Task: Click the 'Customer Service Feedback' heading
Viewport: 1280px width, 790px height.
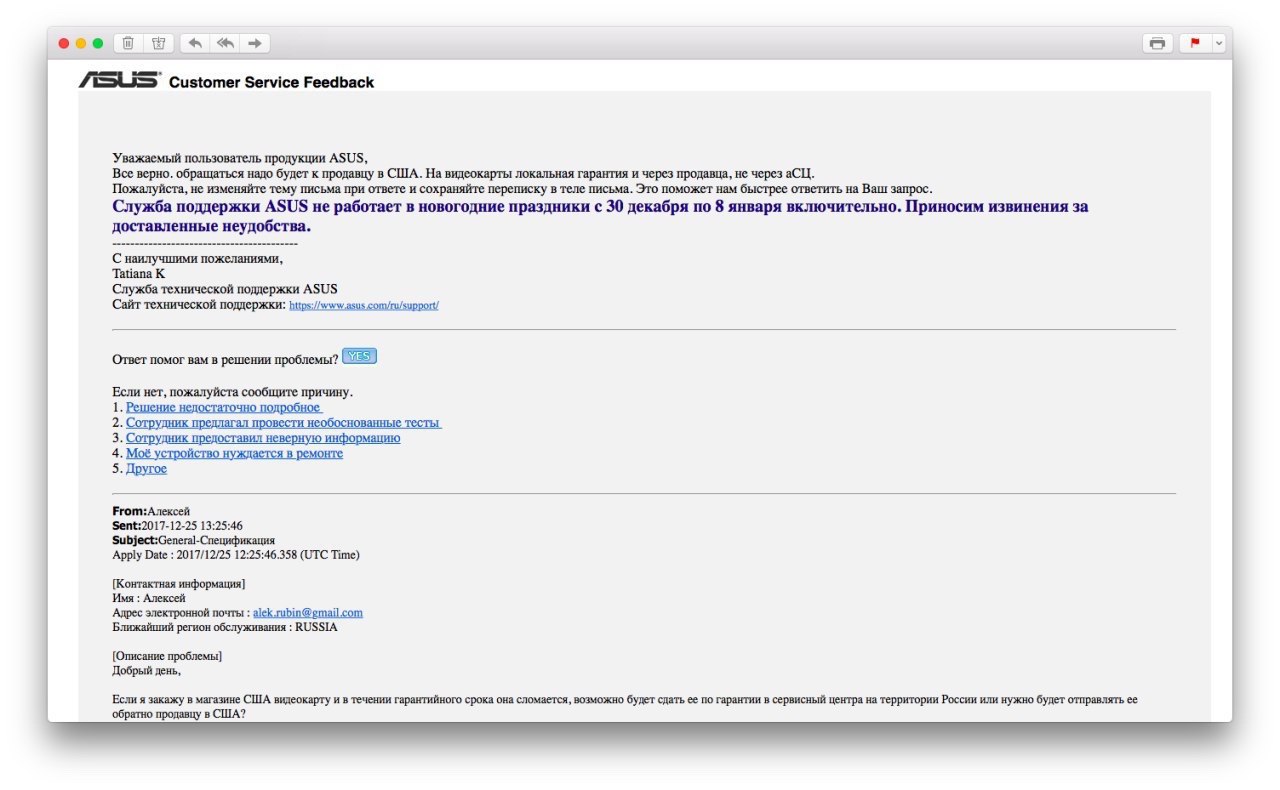Action: click(271, 82)
